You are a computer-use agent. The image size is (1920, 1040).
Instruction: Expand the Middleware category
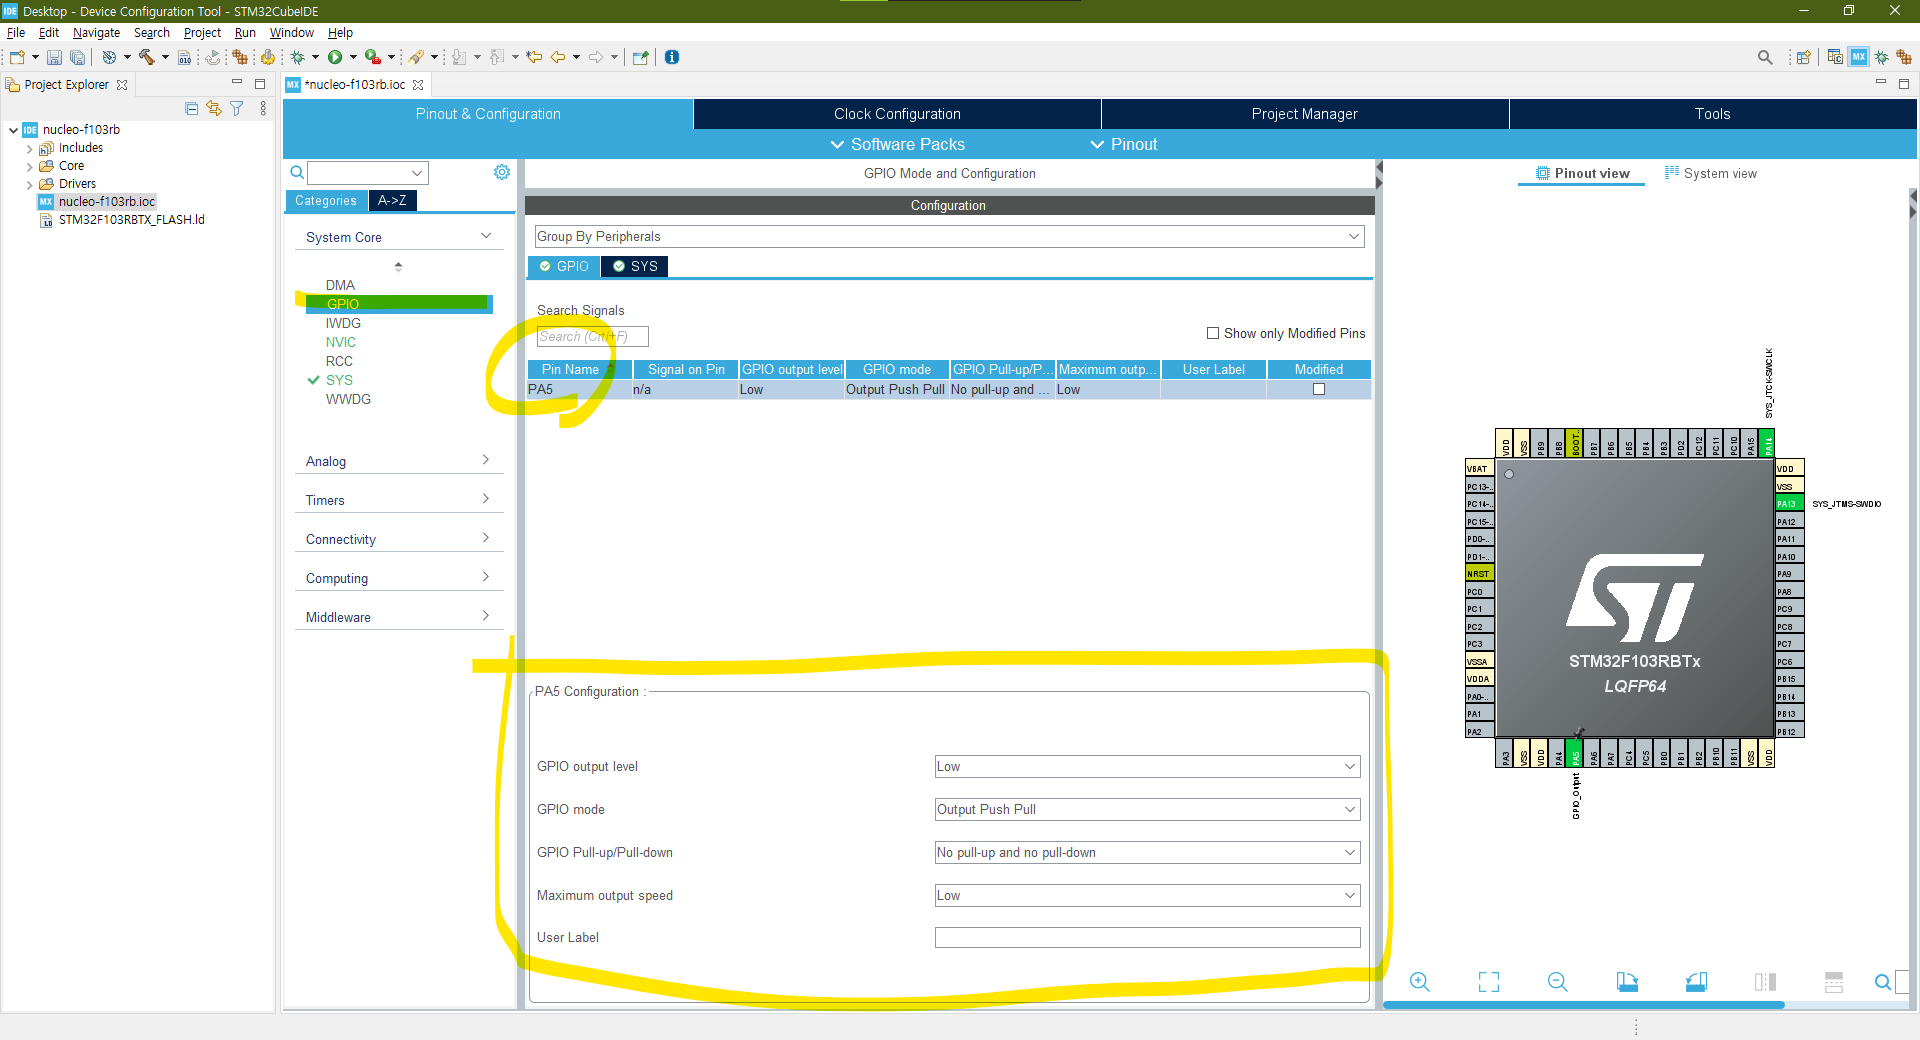pos(398,617)
